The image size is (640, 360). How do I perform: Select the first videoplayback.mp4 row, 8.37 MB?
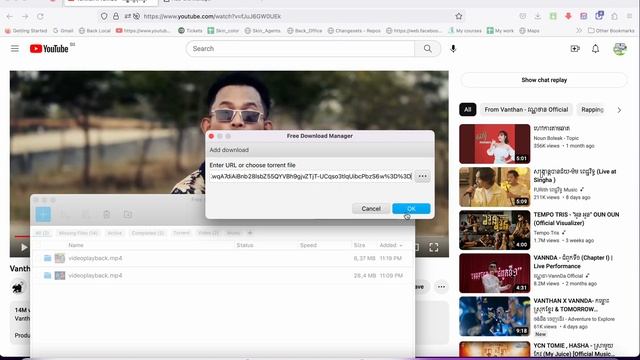(222, 258)
